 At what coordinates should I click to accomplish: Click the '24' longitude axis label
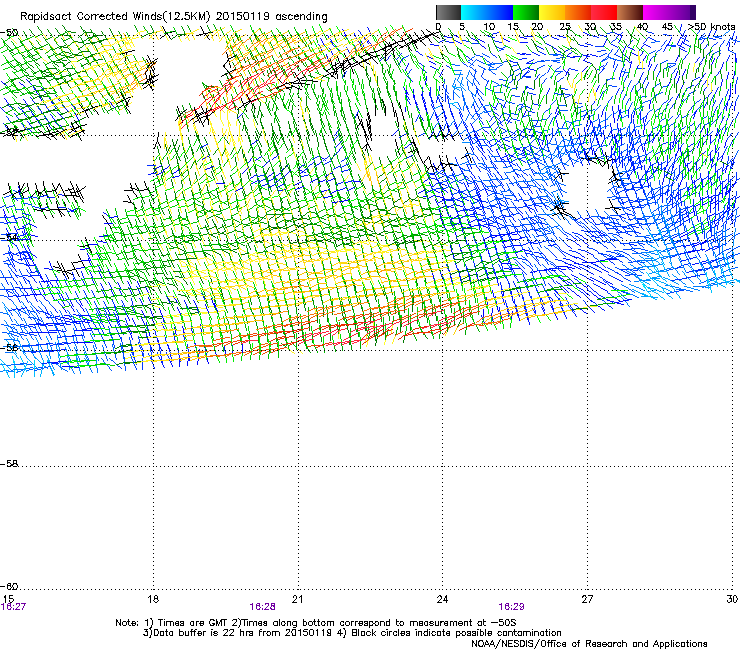tap(442, 599)
